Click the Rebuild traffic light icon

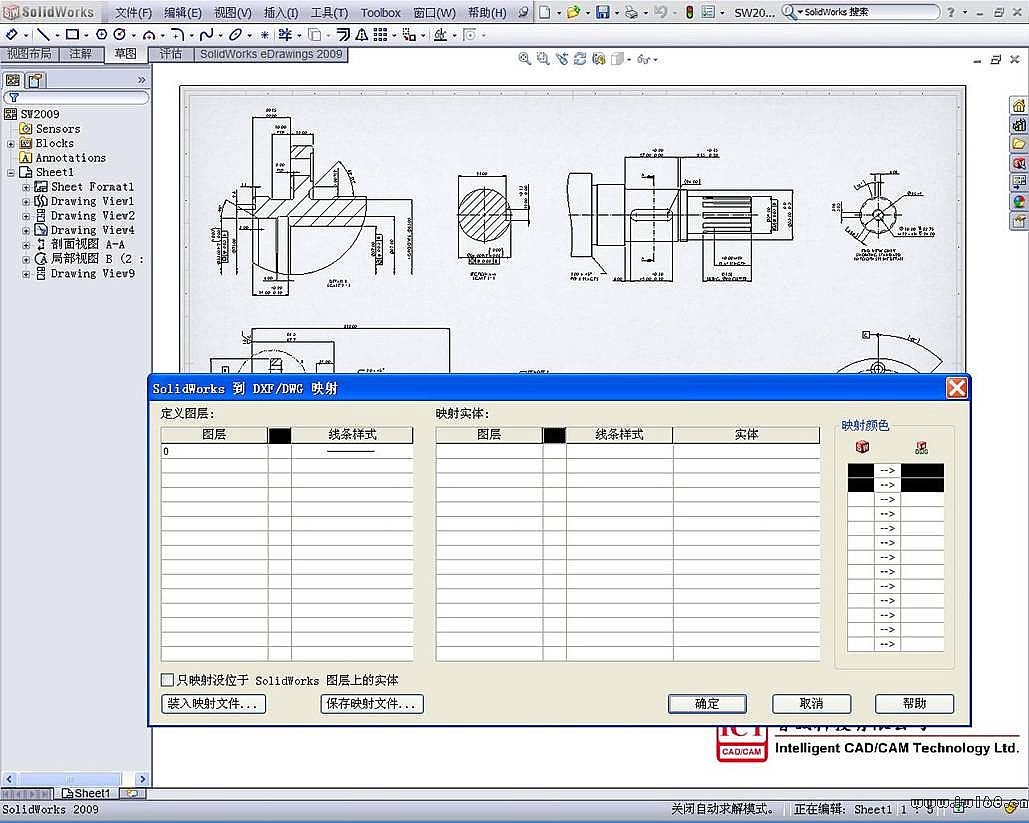click(x=690, y=12)
